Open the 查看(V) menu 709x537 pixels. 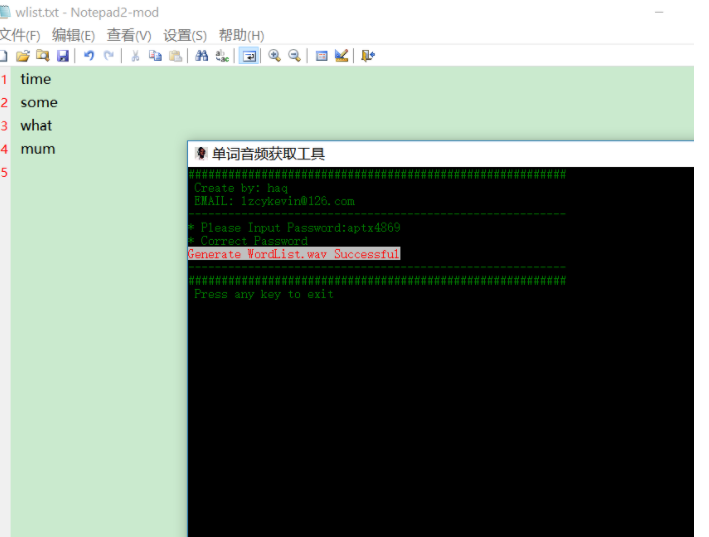coord(129,35)
